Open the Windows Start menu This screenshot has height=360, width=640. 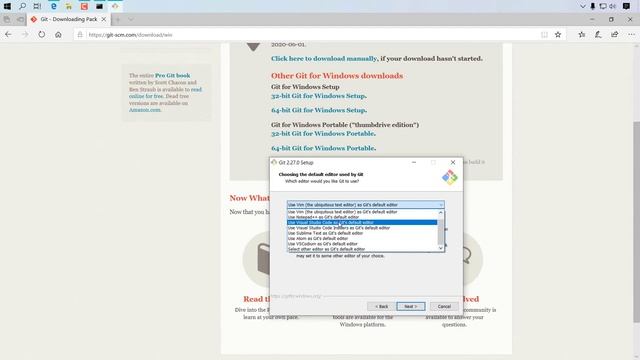[7, 6]
